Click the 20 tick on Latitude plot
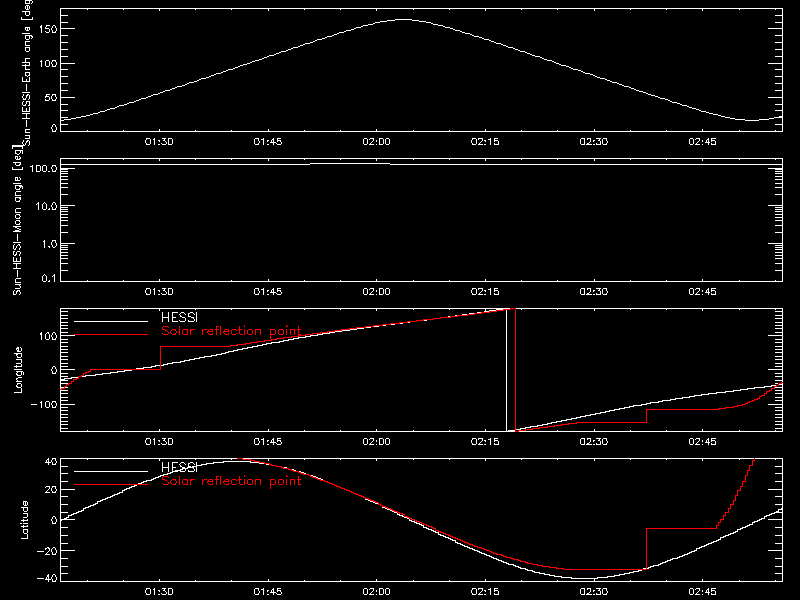The width and height of the screenshot is (800, 600). coord(52,489)
